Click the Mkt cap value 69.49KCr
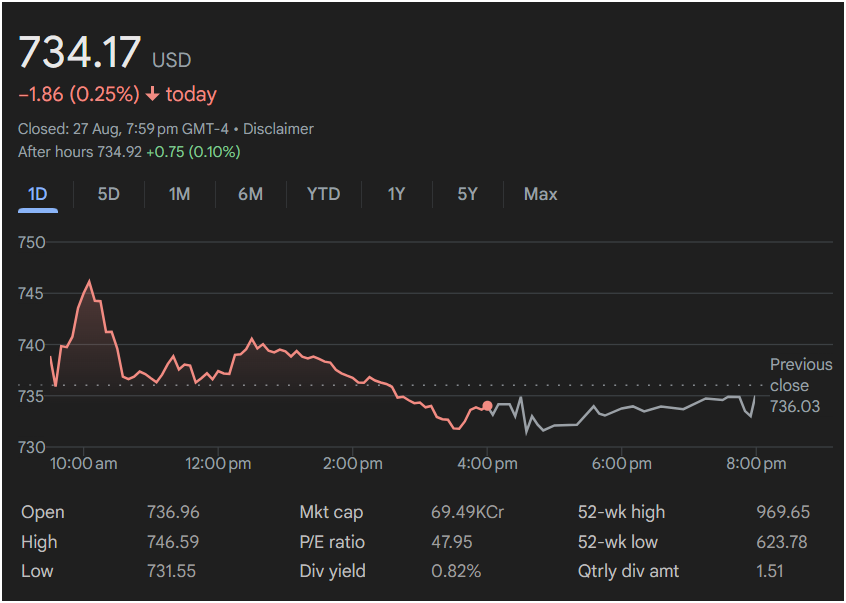The width and height of the screenshot is (846, 603). (x=467, y=512)
